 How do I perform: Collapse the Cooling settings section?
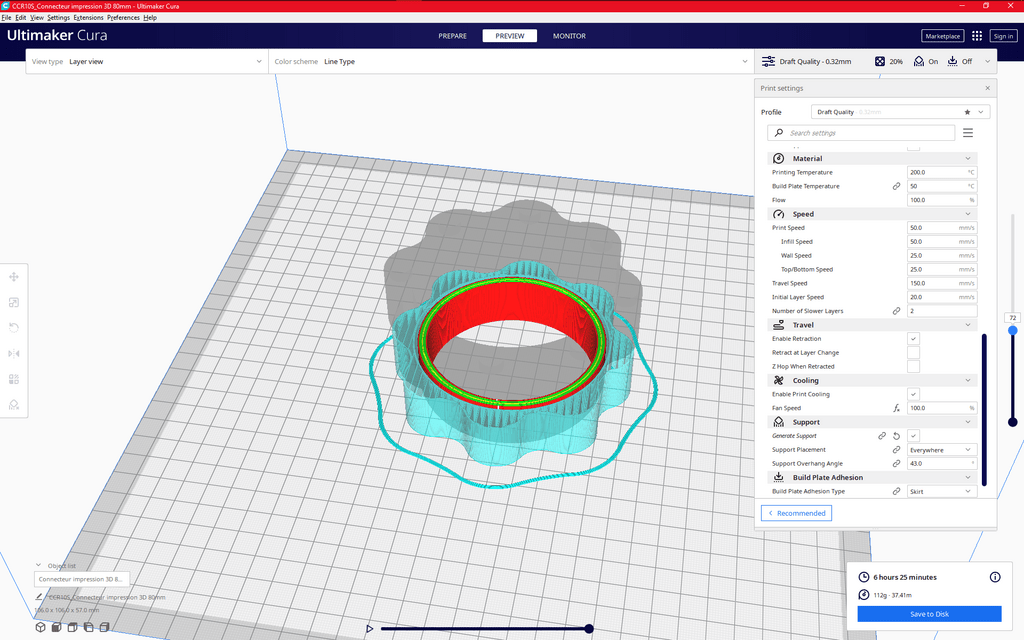(872, 381)
